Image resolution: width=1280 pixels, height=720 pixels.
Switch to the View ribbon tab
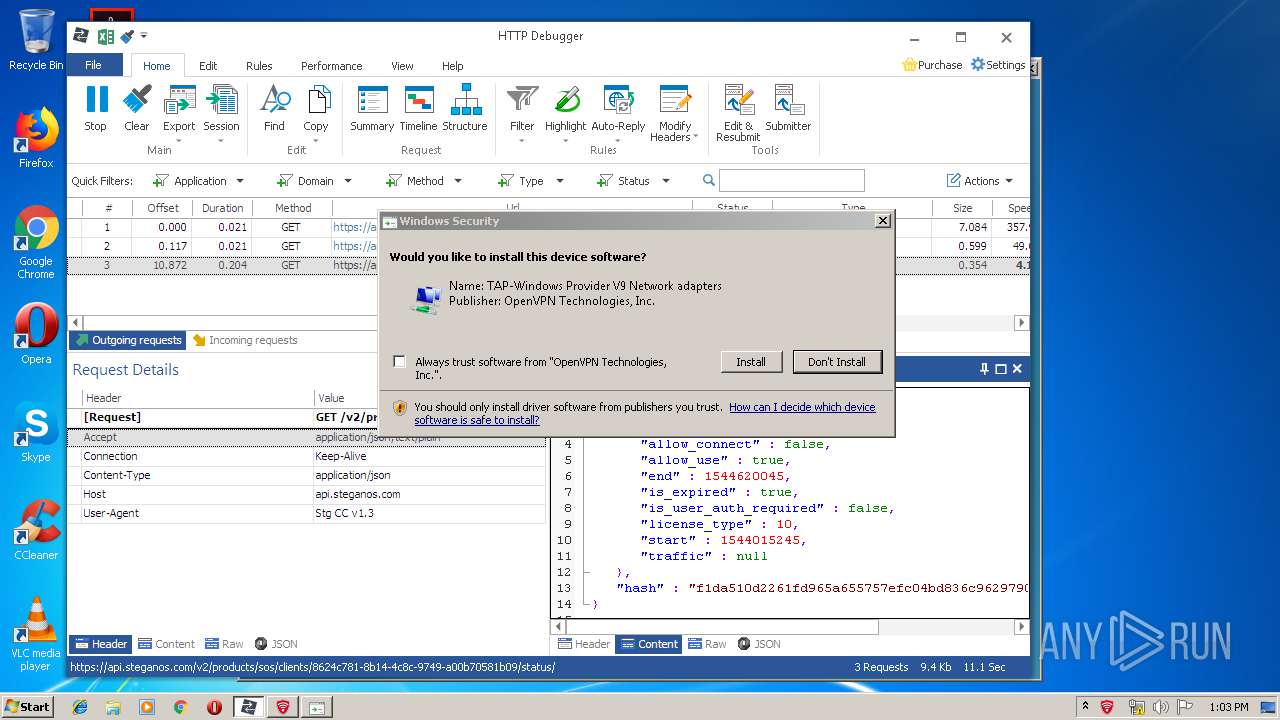402,66
